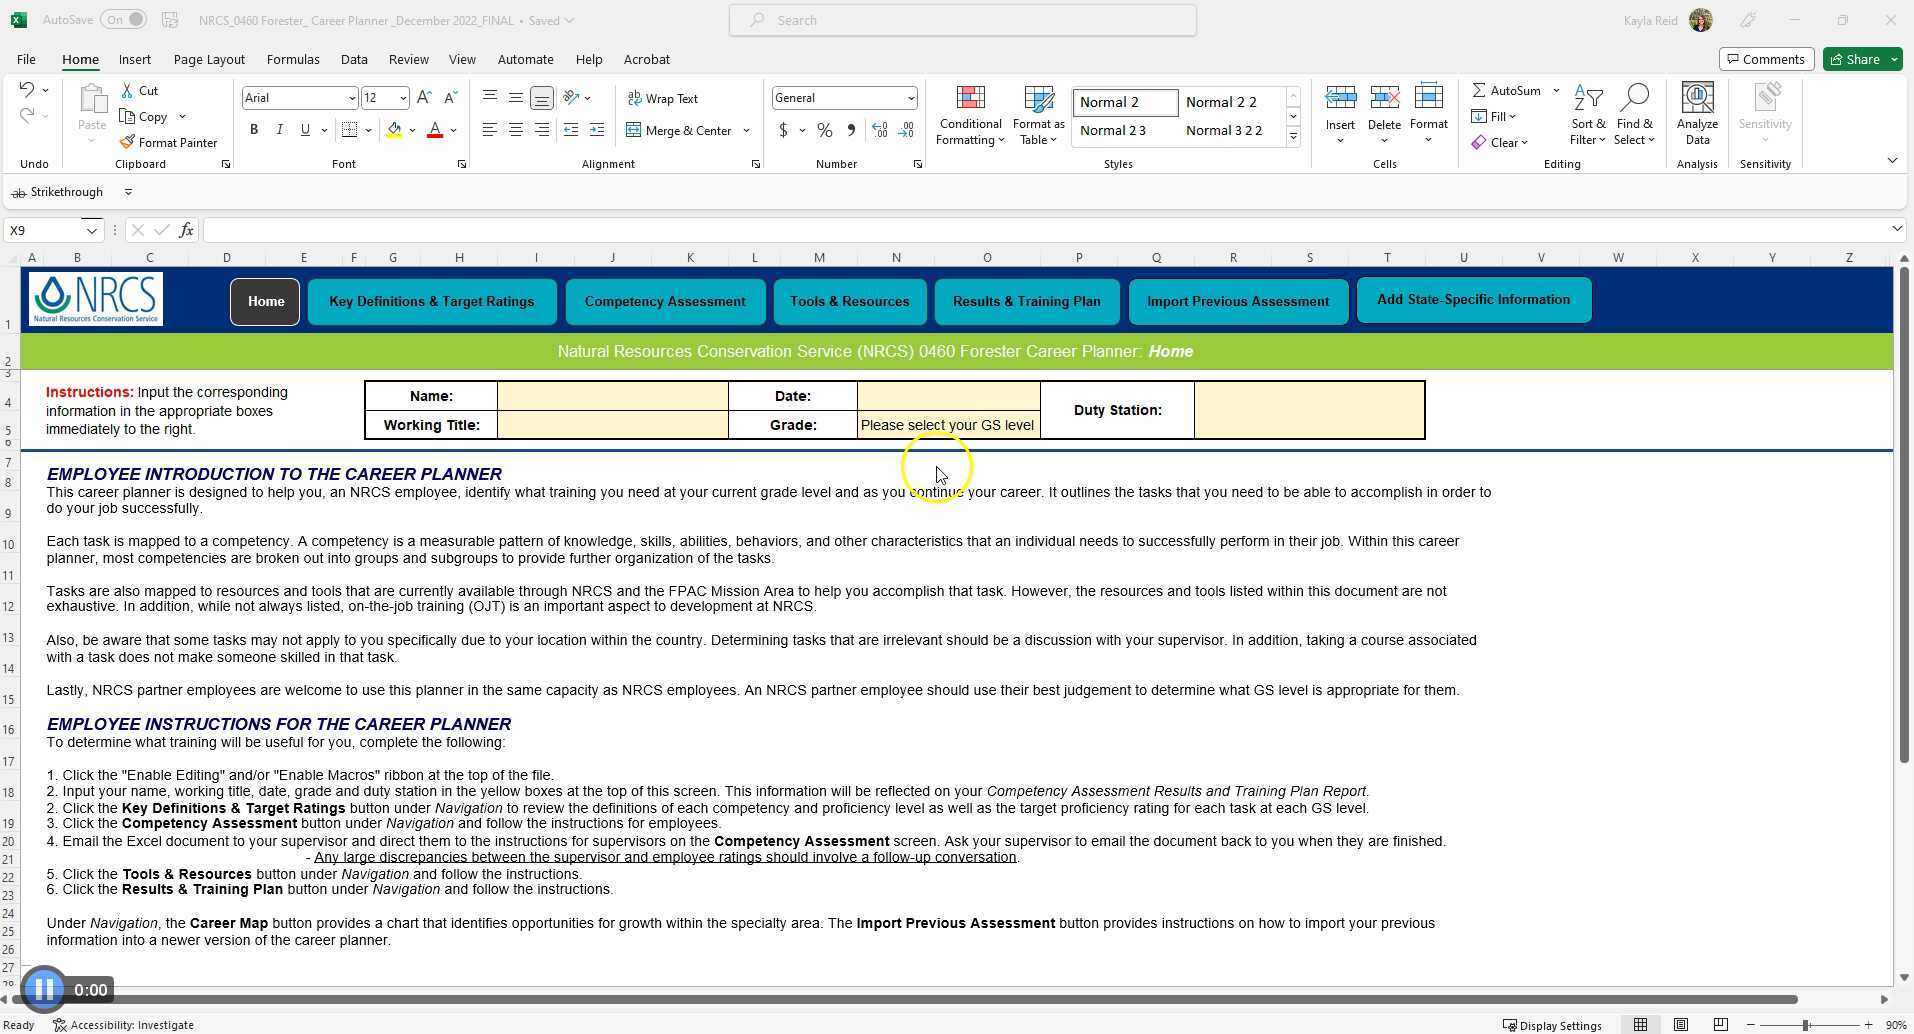Click inside the formula bar
This screenshot has height=1034, width=1914.
(700, 229)
